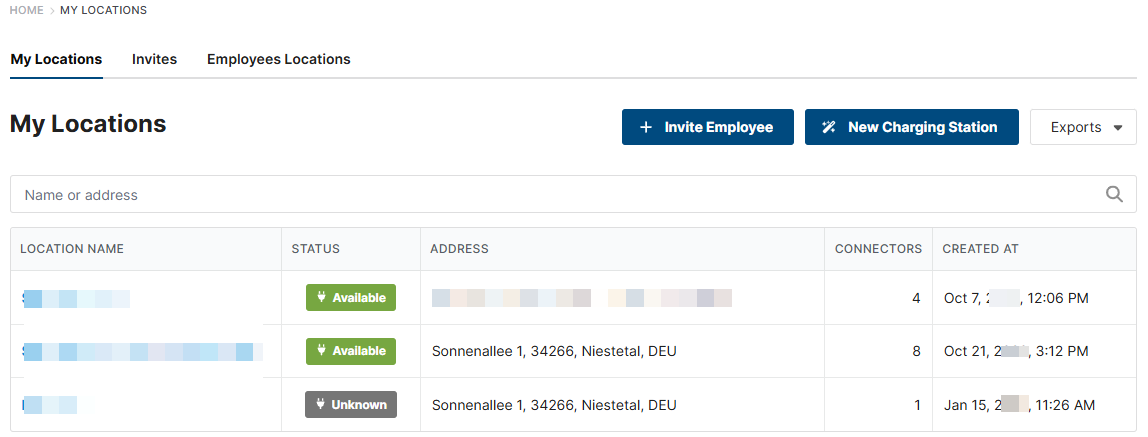The image size is (1148, 437).
Task: Sort by the Connectors column header
Action: pyautogui.click(x=878, y=249)
